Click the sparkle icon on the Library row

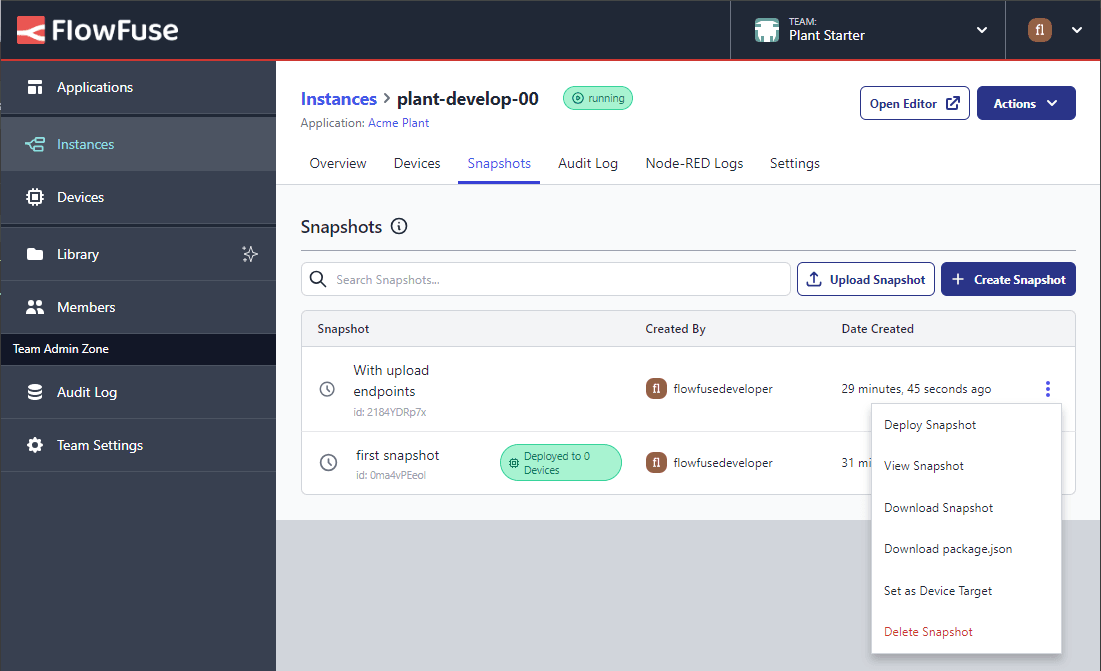[250, 254]
